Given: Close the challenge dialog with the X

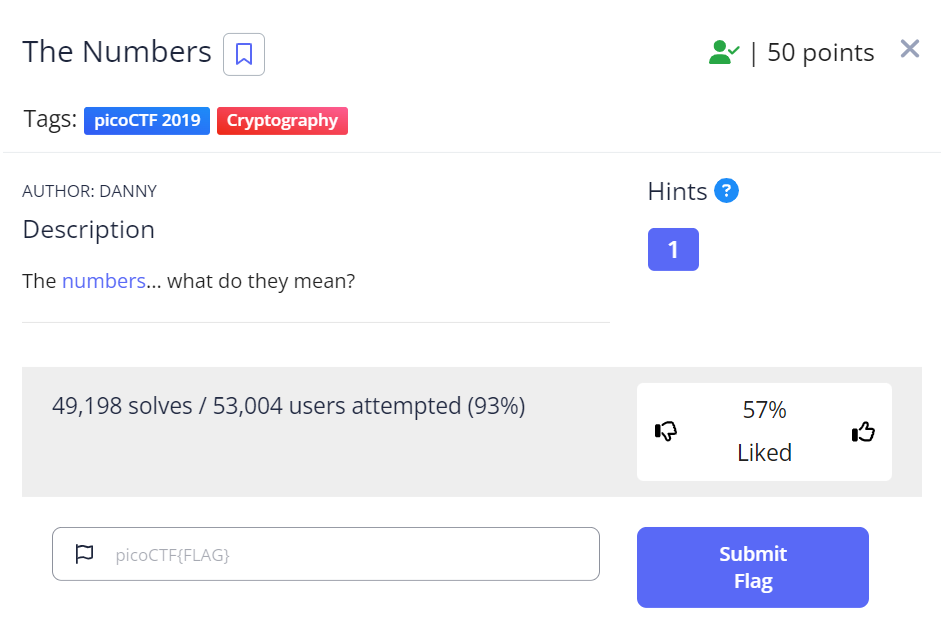Looking at the screenshot, I should (x=909, y=49).
